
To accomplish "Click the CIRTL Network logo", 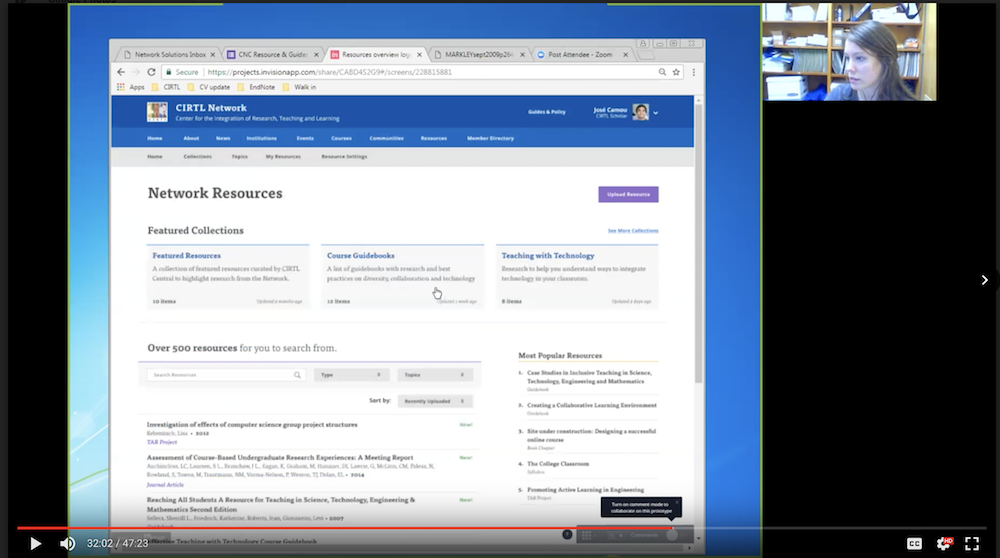I will pos(157,112).
